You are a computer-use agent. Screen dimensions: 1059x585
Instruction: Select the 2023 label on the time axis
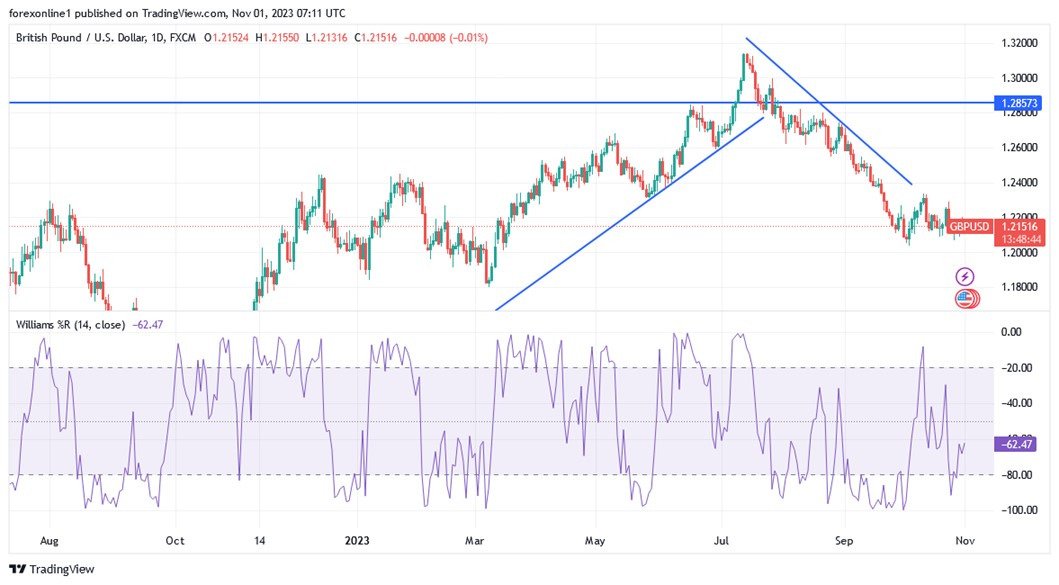tap(358, 540)
